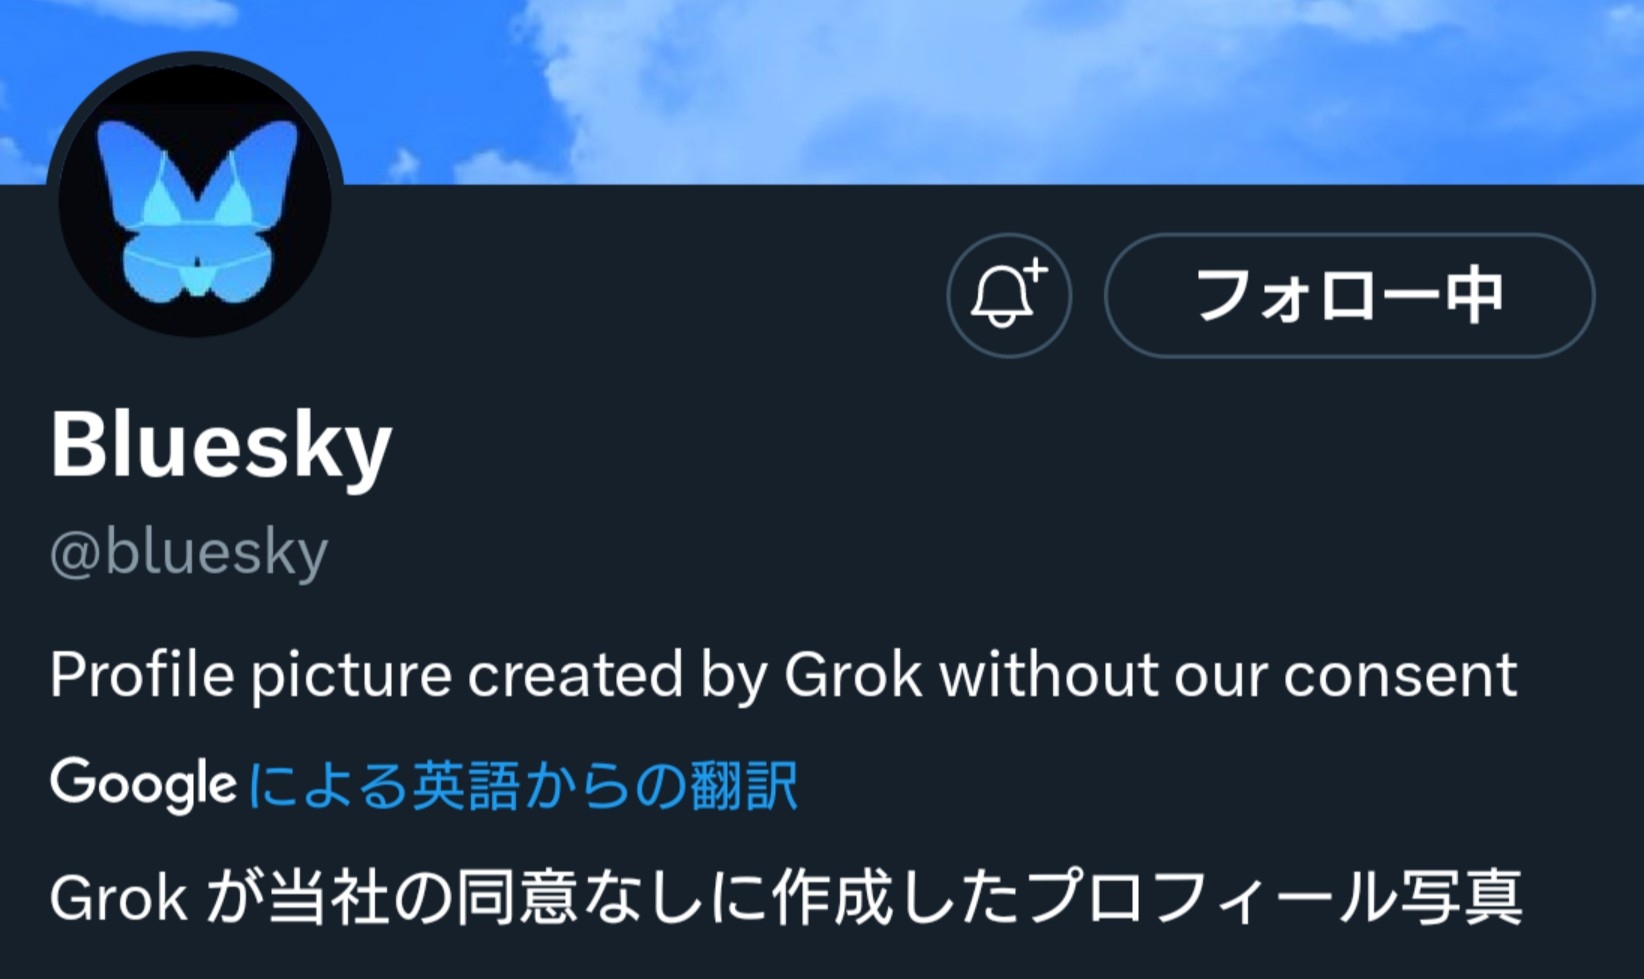The image size is (1644, 979).
Task: Click the Google logo in translation line
Action: point(143,783)
